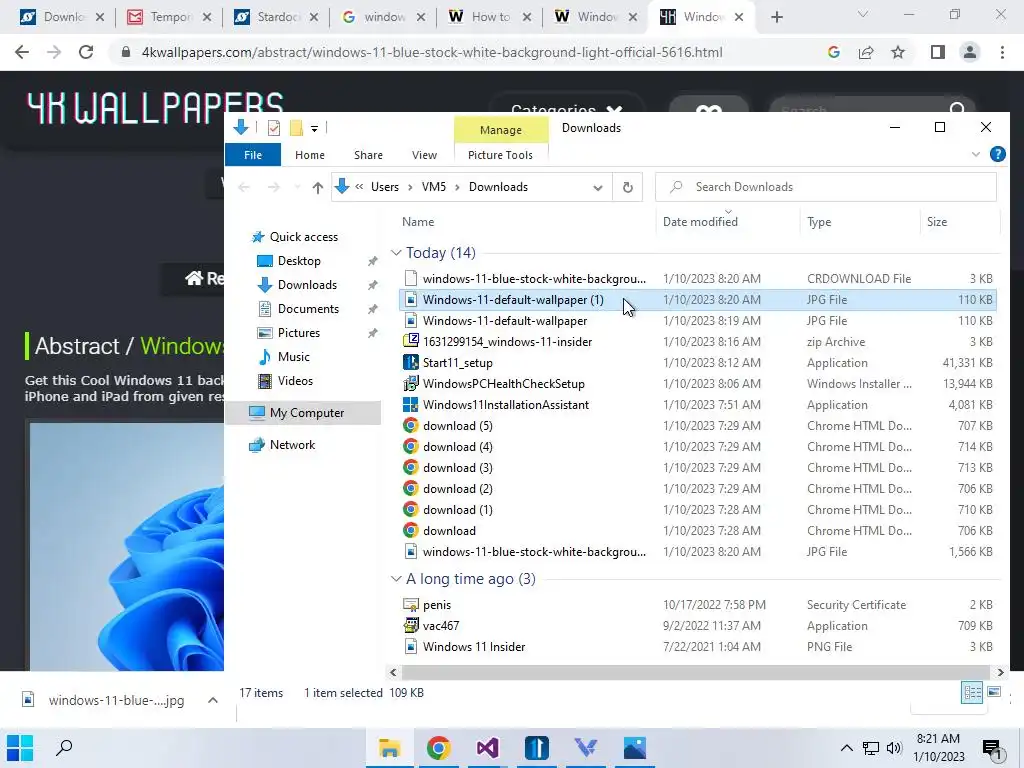Show hidden tray icons chevron
The image size is (1024, 768).
846,748
